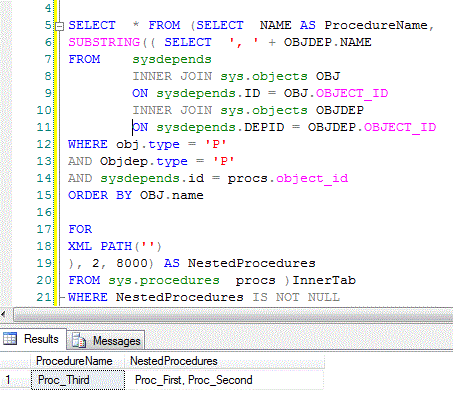Switch to the Messages tab
Screen dimensions: 454x402
pos(106,340)
